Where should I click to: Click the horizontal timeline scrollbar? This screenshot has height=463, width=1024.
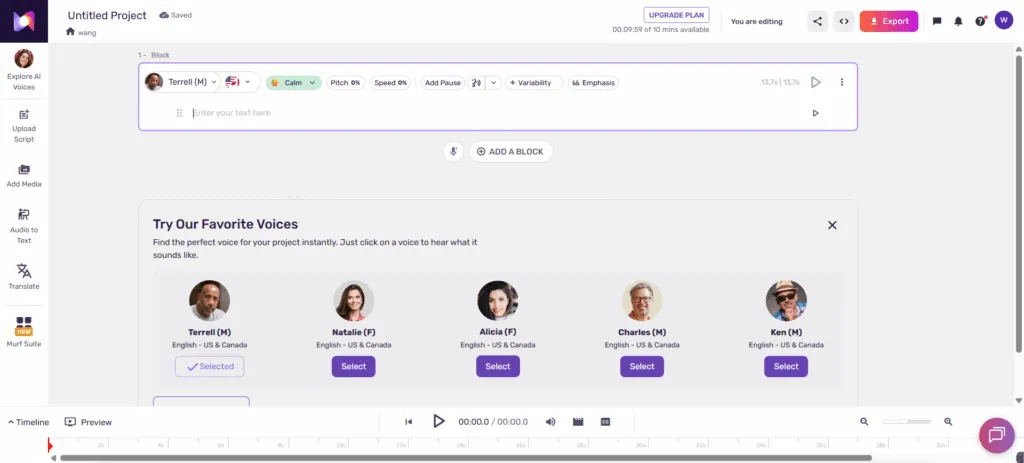[x=466, y=458]
